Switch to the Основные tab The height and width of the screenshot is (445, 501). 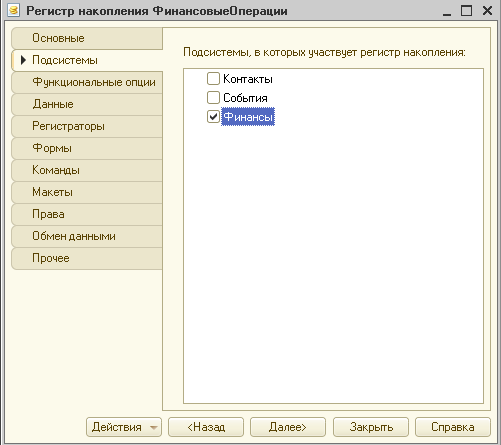click(x=87, y=38)
